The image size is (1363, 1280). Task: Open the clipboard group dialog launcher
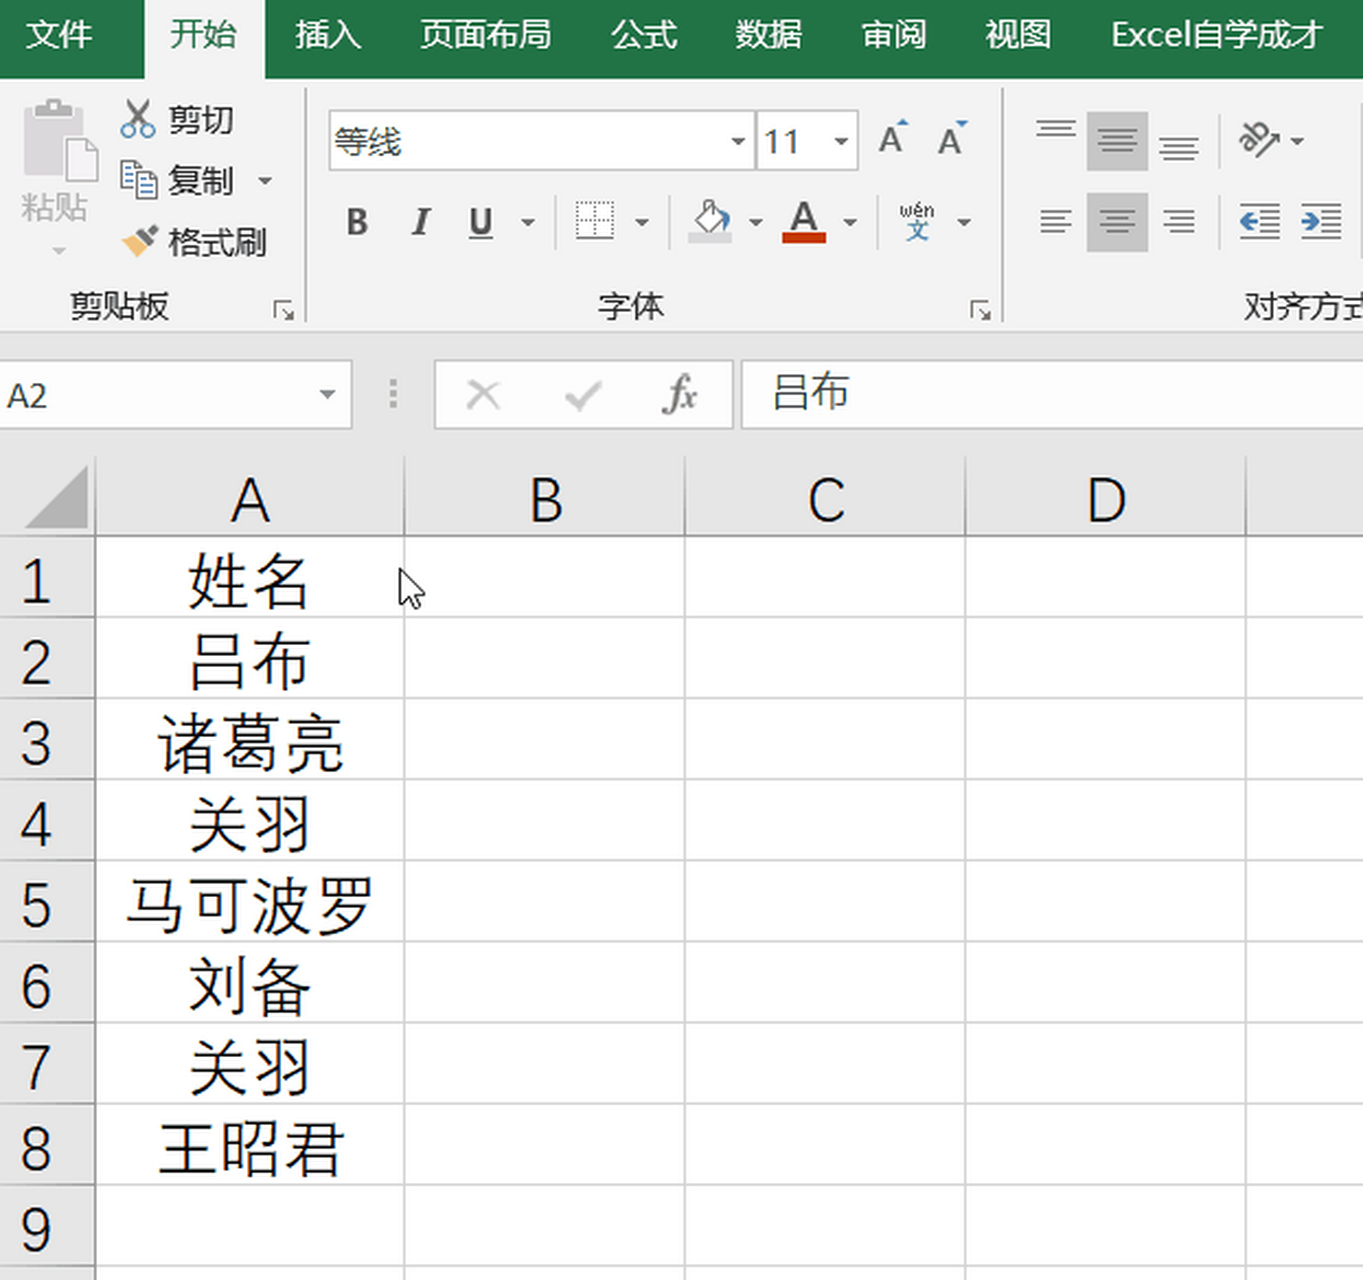pos(284,310)
